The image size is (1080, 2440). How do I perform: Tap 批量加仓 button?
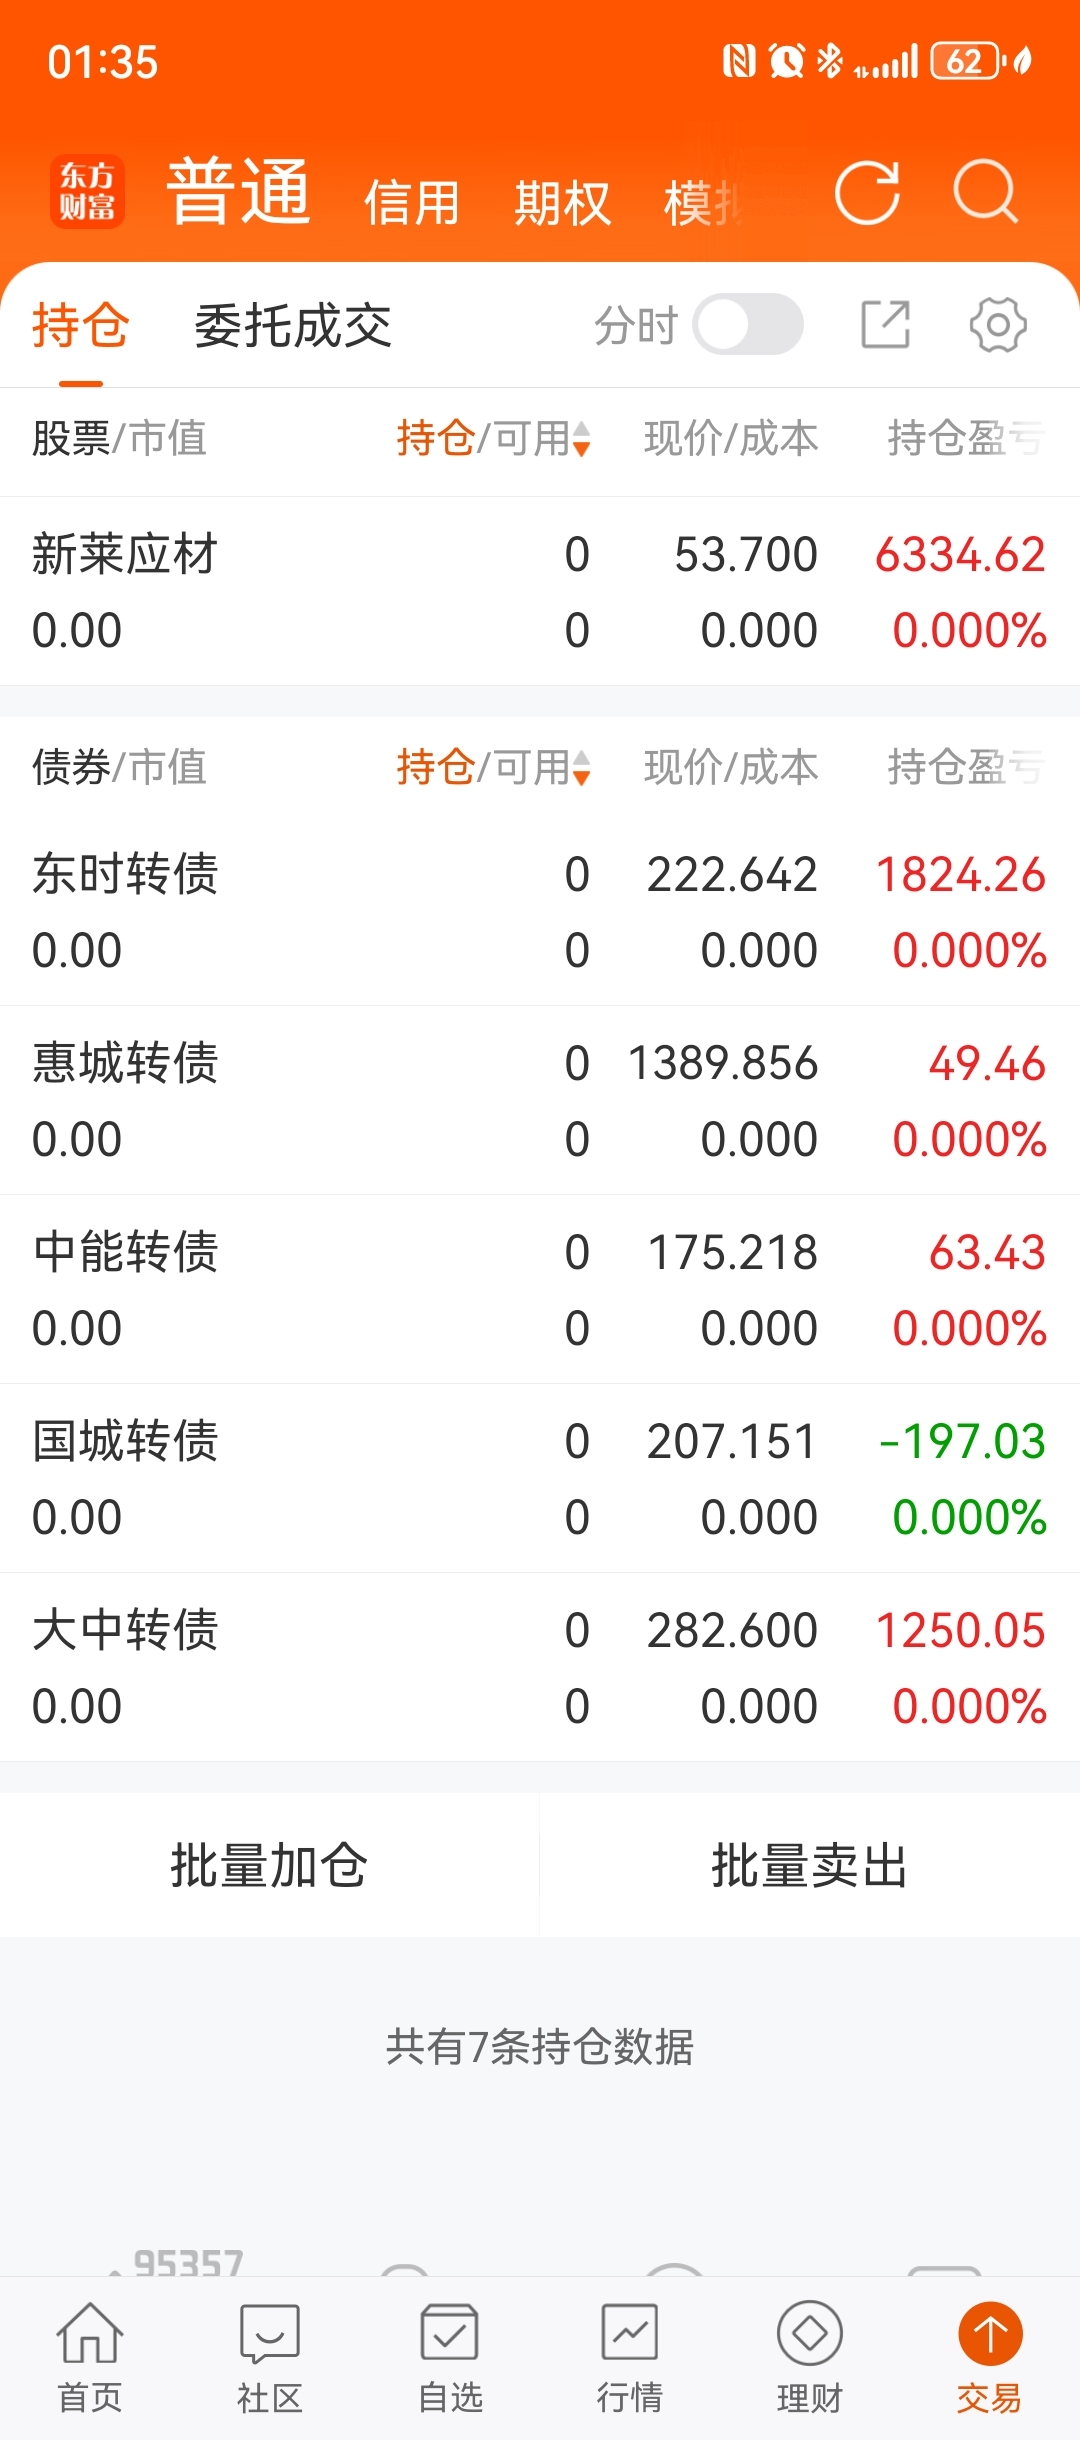tap(269, 1865)
